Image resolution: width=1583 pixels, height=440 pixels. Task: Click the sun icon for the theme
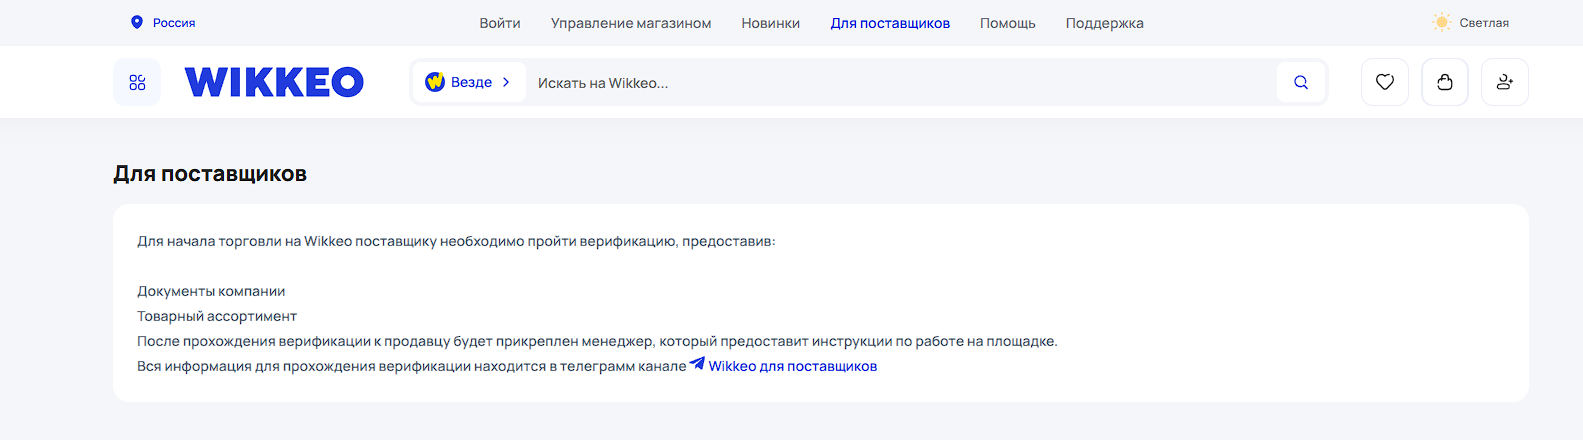click(x=1442, y=22)
